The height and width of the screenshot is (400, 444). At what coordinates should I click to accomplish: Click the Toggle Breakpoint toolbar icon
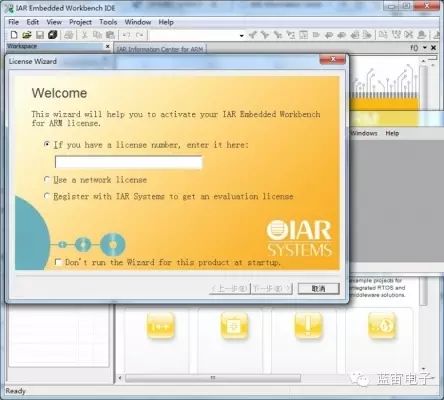coord(422,35)
